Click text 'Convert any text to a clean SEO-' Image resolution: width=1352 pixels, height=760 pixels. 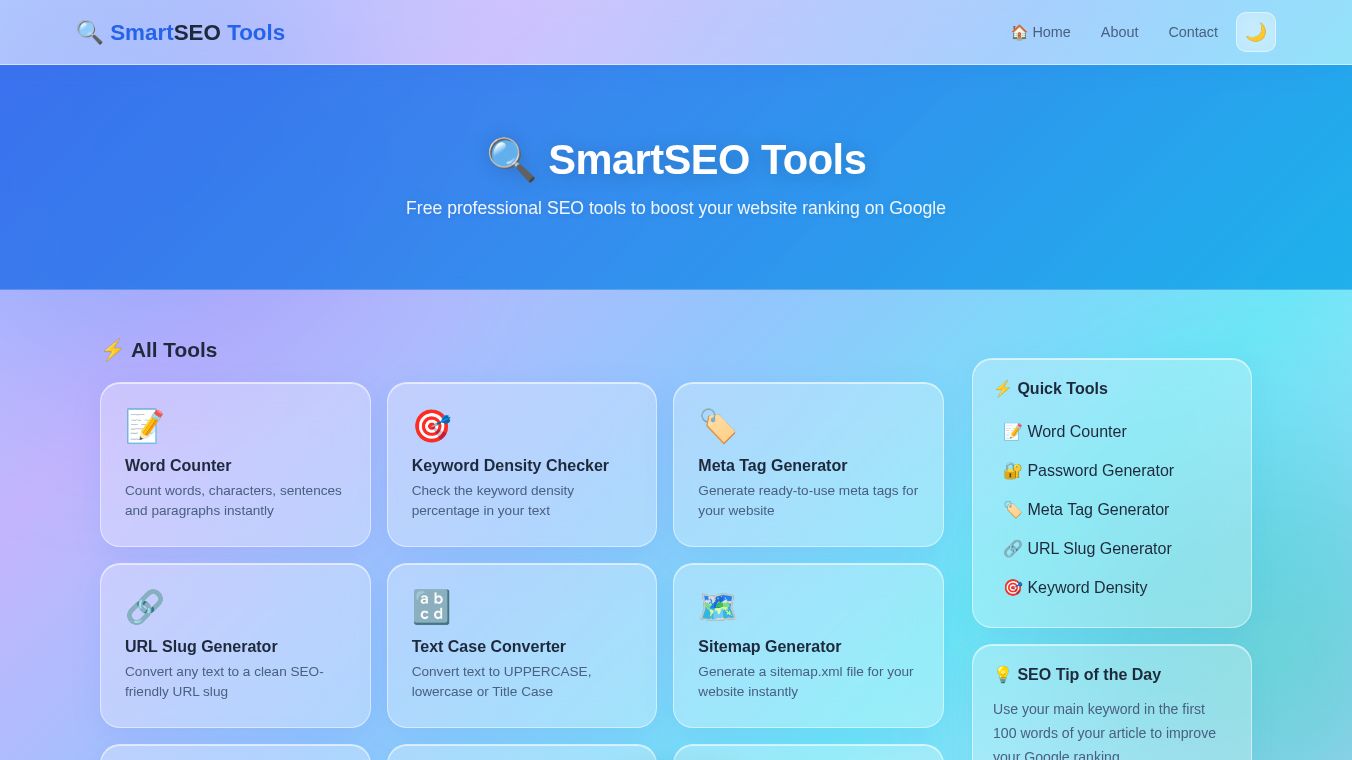(x=224, y=672)
